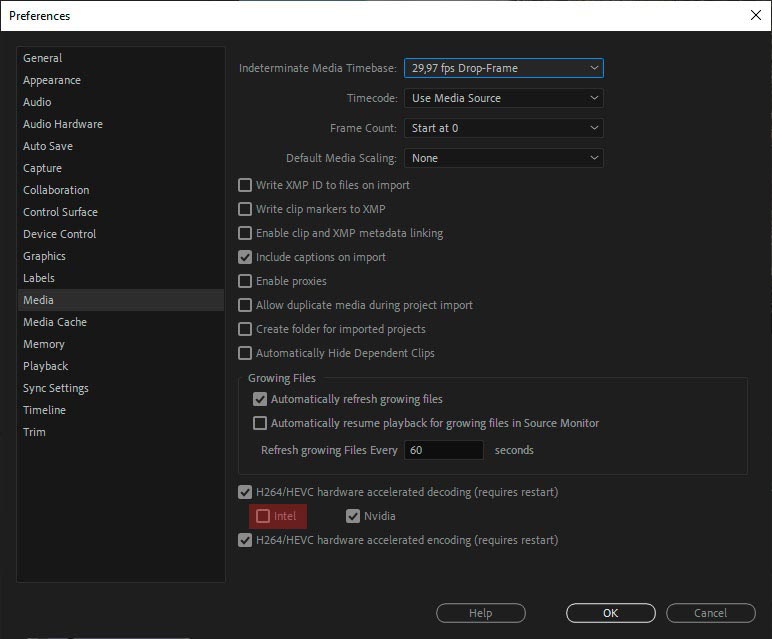Enable automatically resume playback for growing files
The image size is (772, 639).
coord(259,423)
